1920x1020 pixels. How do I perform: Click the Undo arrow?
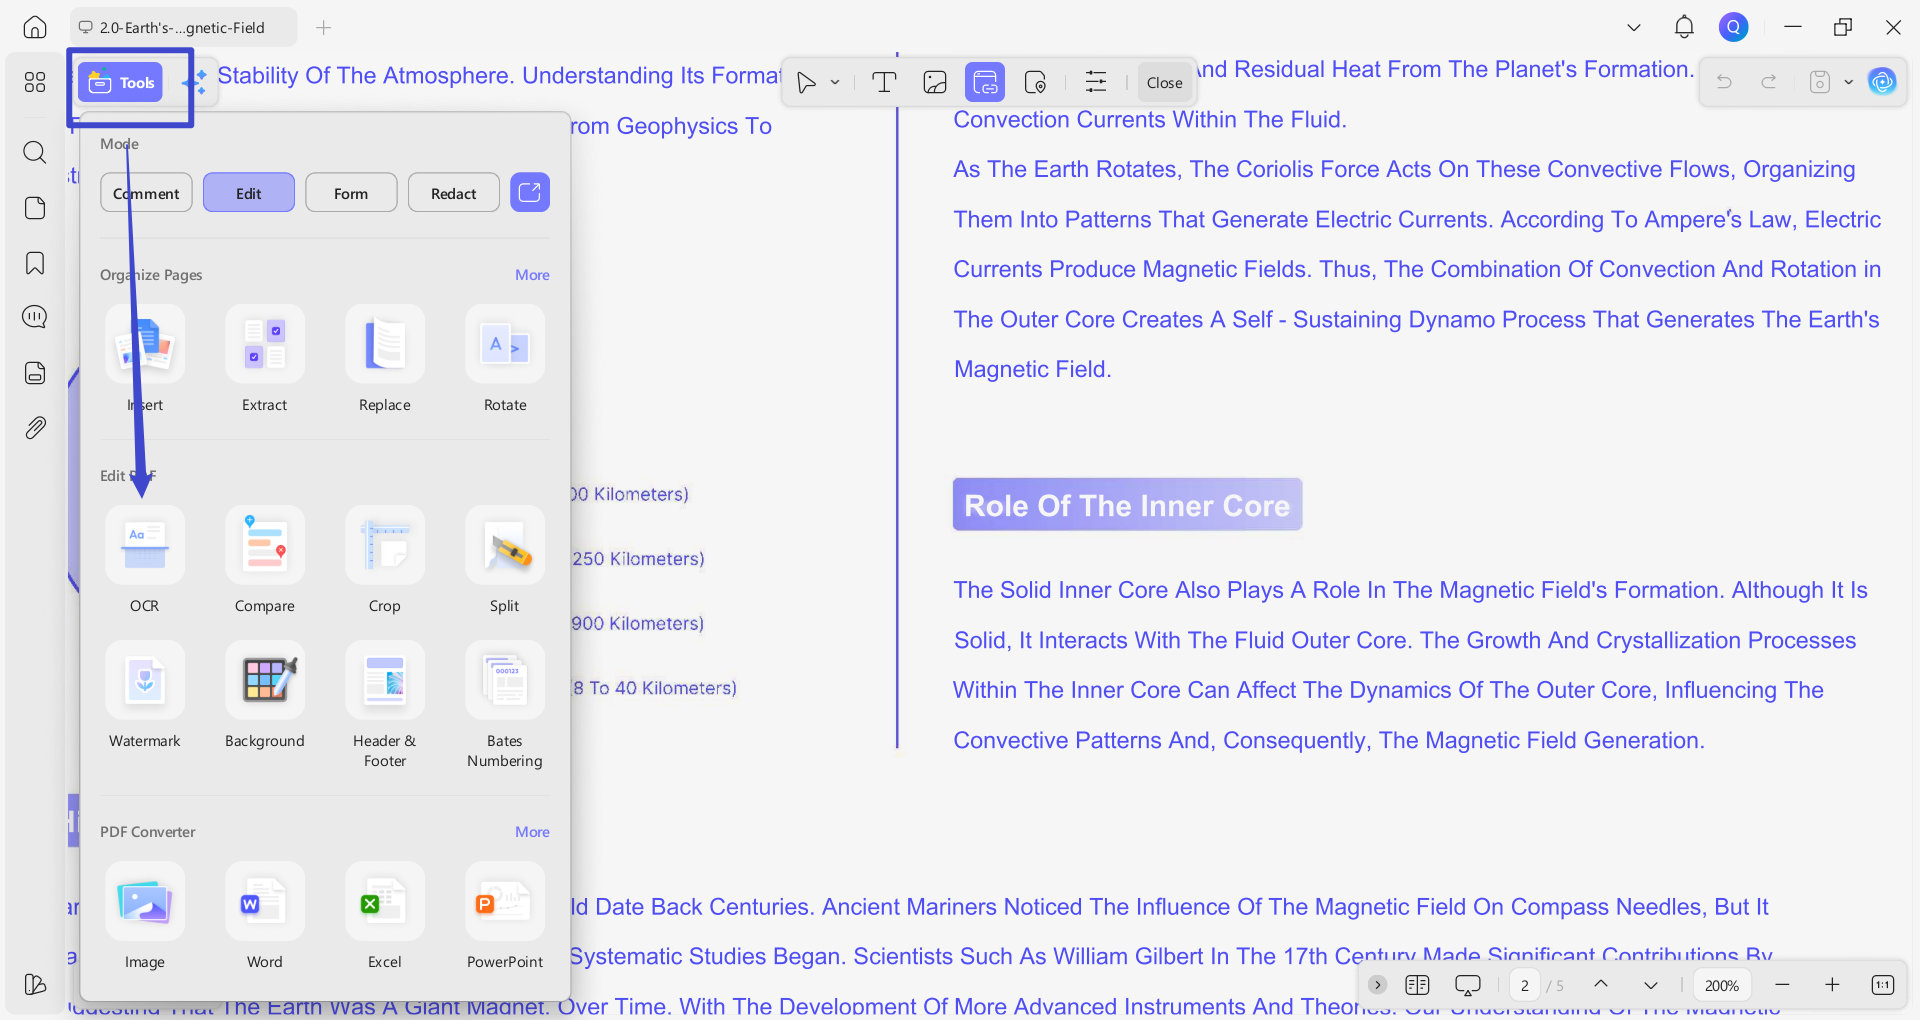(1724, 82)
